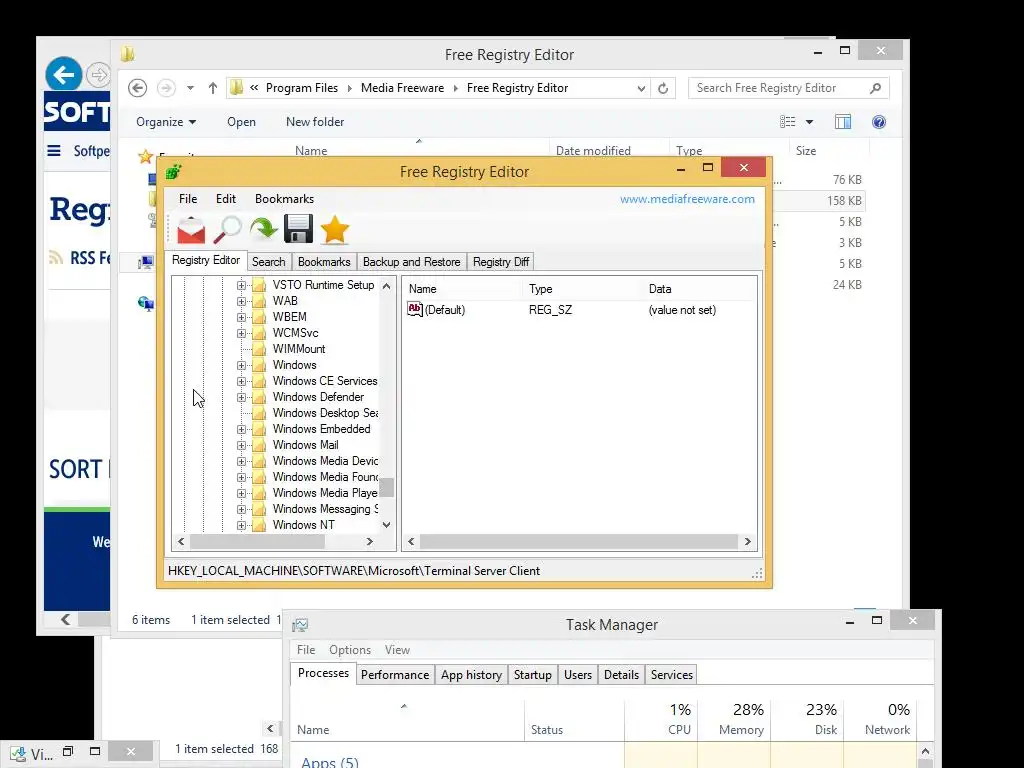This screenshot has height=768, width=1024.
Task: Click New folder in Explorer toolbar
Action: (x=315, y=122)
